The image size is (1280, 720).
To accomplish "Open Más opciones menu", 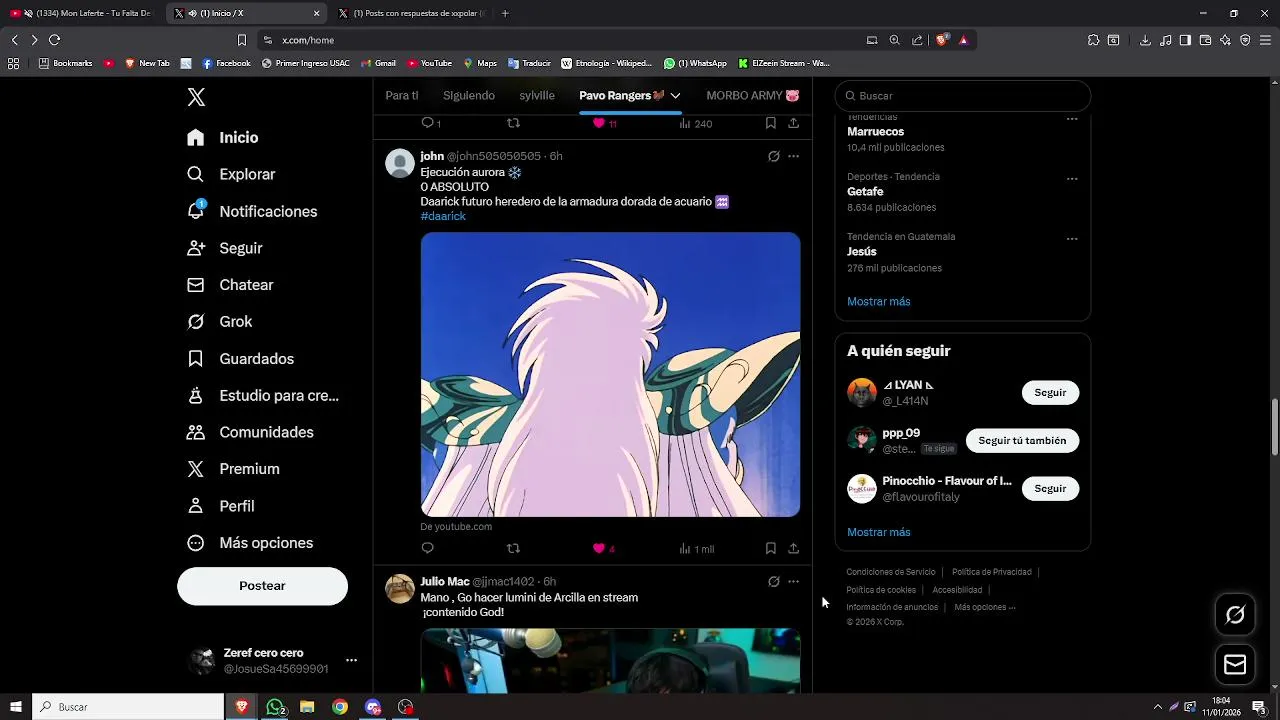I will (250, 543).
